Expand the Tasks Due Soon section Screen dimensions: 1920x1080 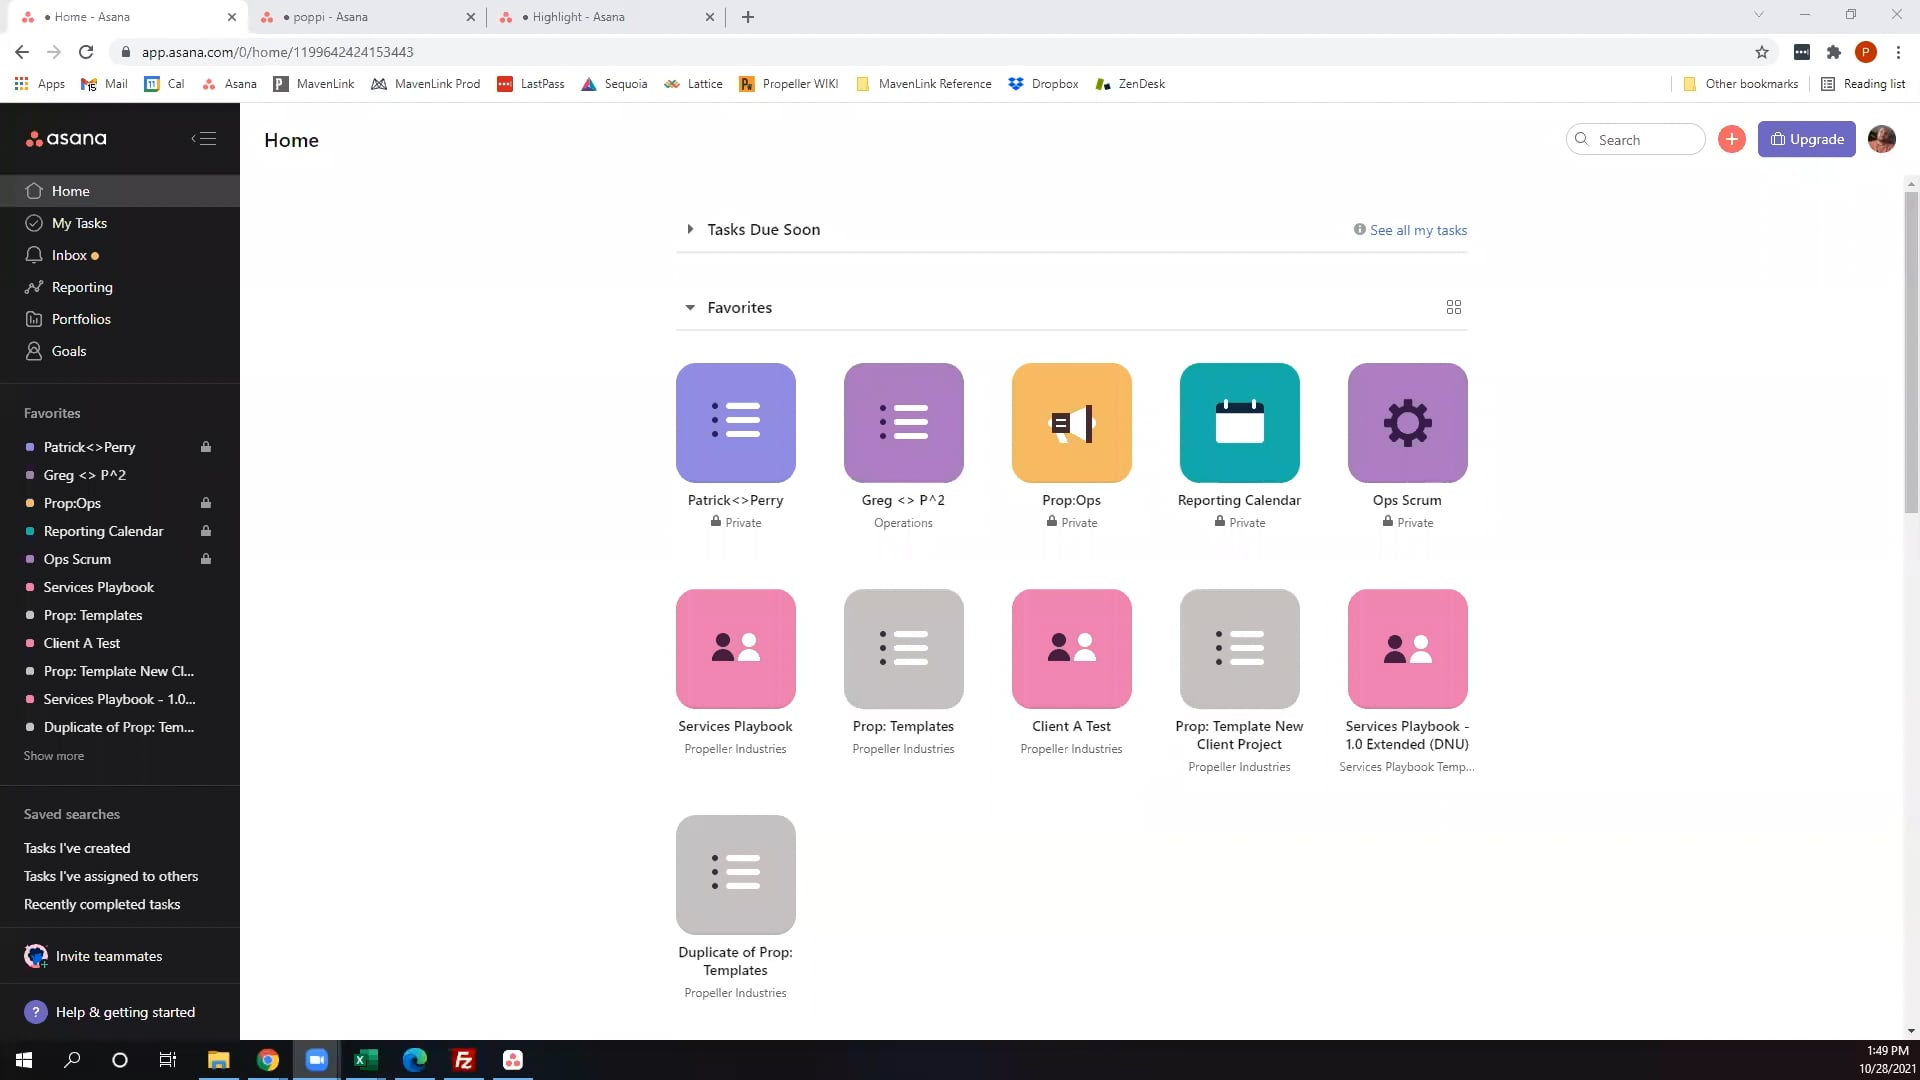[x=690, y=229]
